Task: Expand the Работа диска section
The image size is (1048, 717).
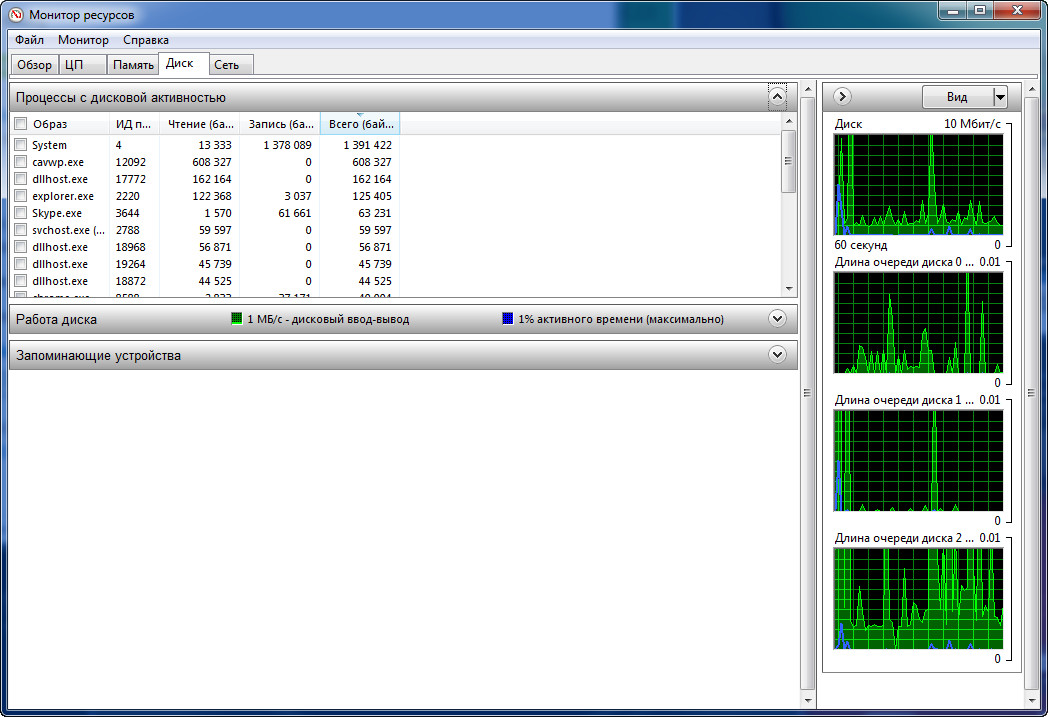Action: pyautogui.click(x=777, y=319)
